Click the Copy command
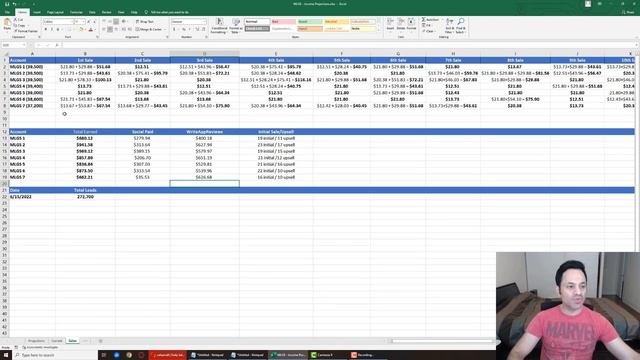 20,25
